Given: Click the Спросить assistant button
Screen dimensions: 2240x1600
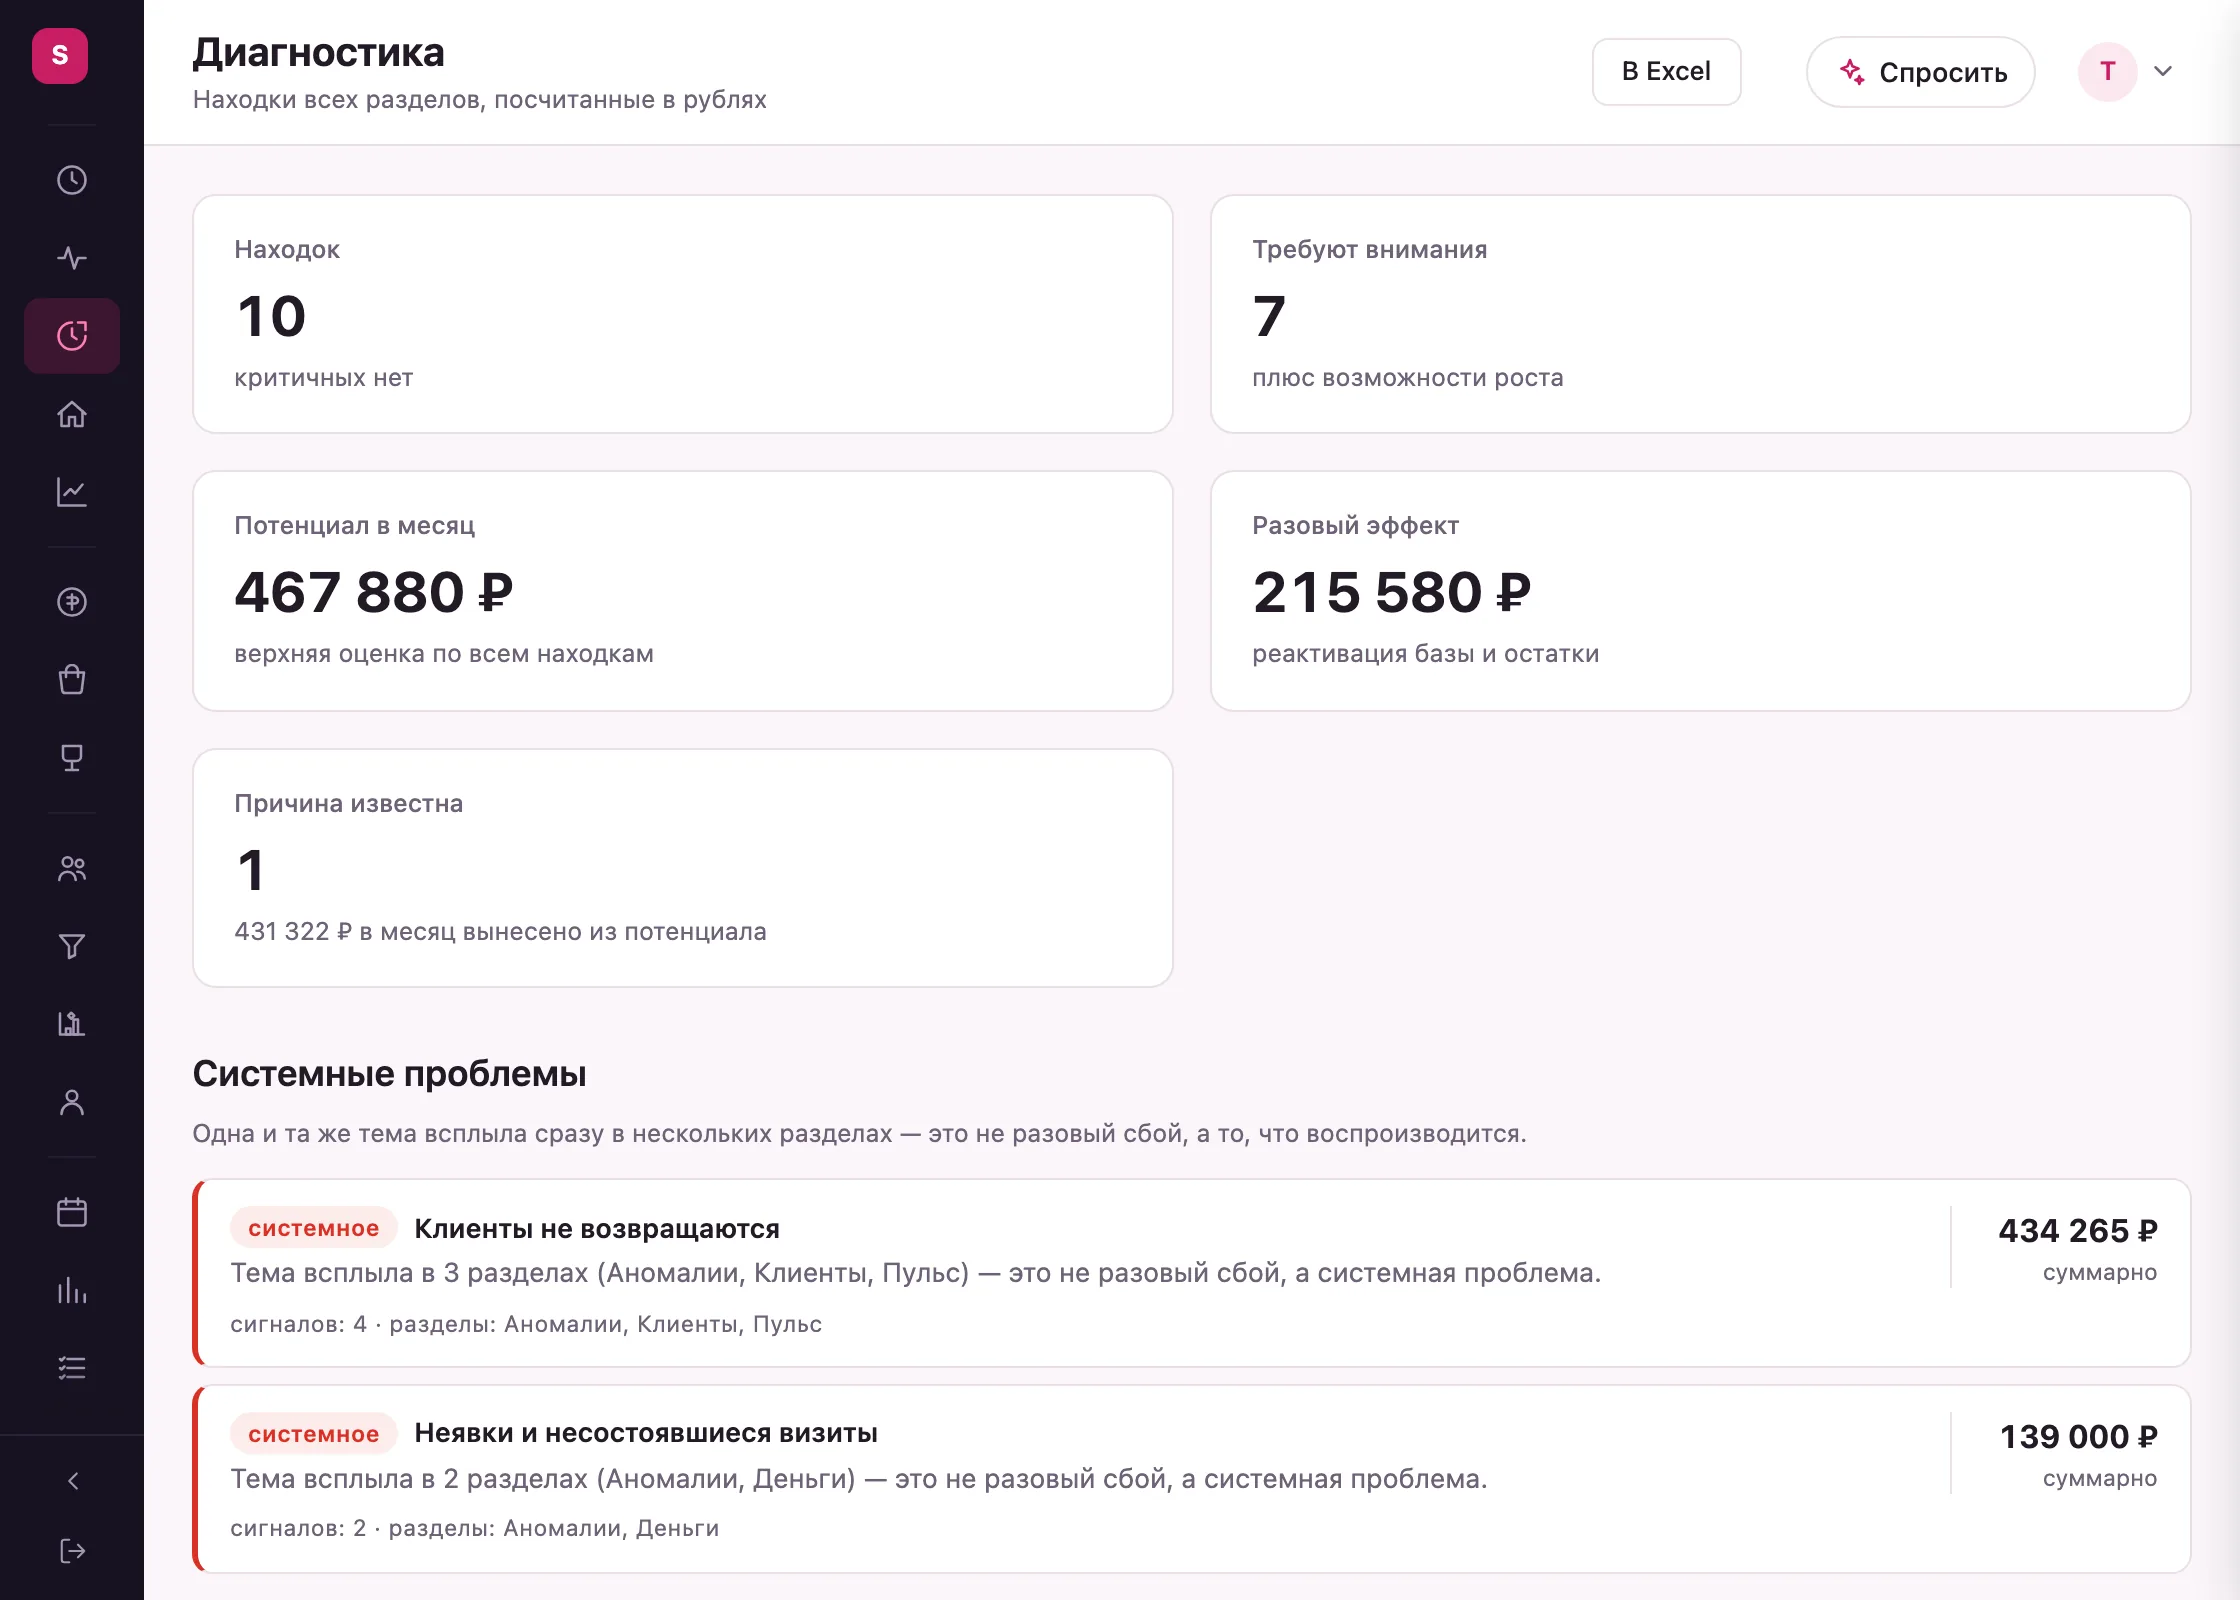Looking at the screenshot, I should point(1920,72).
